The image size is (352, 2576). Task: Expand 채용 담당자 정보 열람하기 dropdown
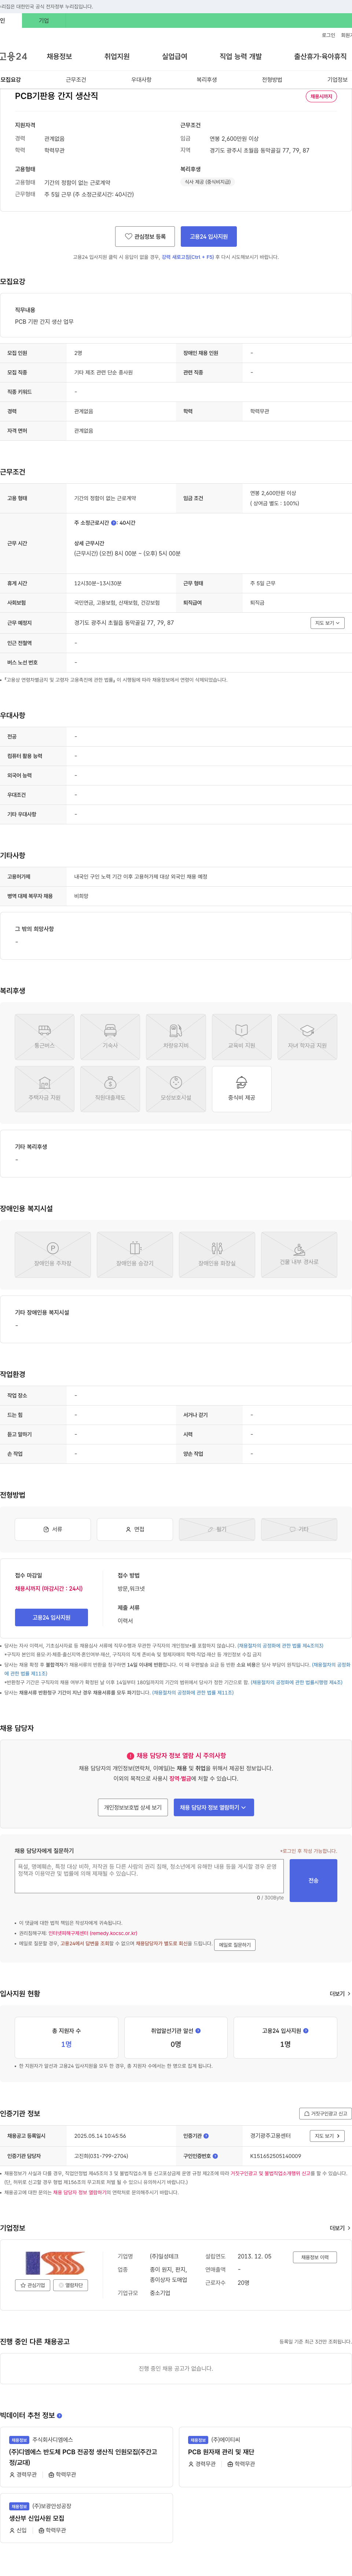point(214,1807)
